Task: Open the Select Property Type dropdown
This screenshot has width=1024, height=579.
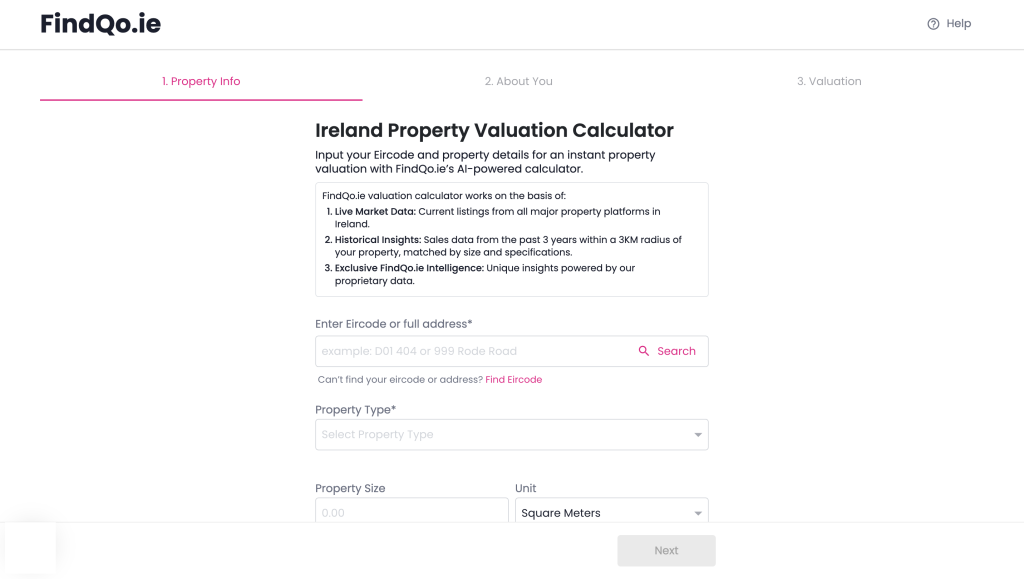Action: tap(511, 435)
